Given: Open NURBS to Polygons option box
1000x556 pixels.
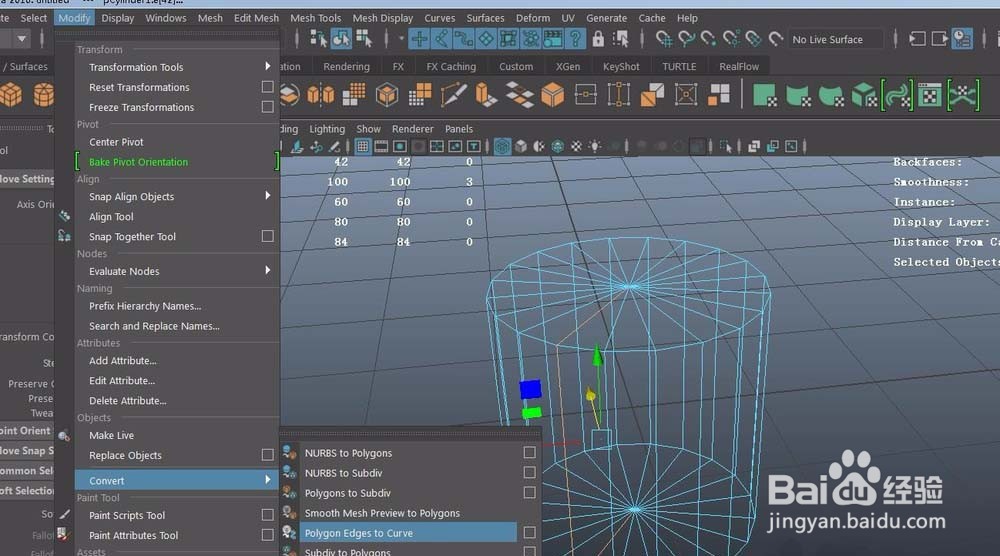Looking at the screenshot, I should point(529,452).
